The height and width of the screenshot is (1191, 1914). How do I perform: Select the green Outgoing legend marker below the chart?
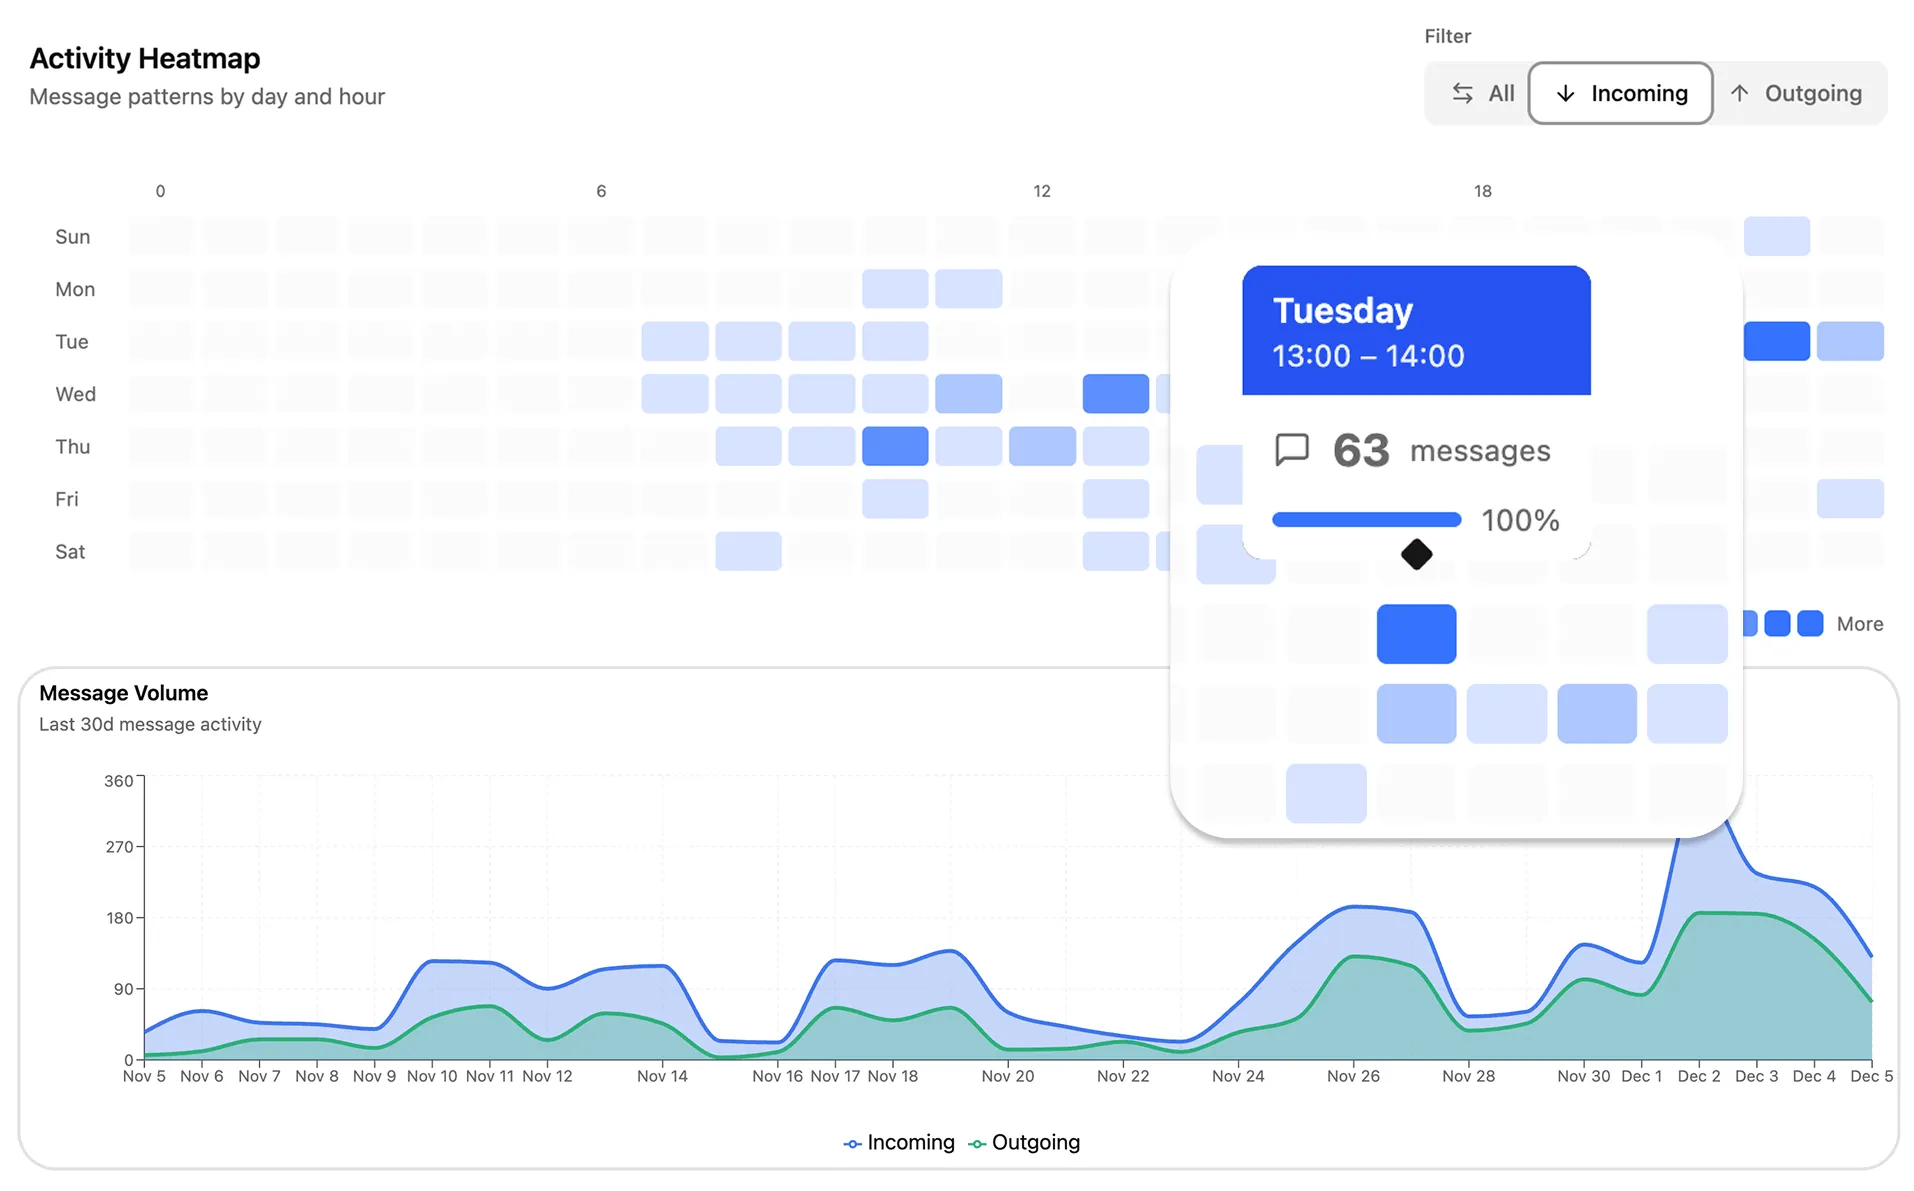(x=978, y=1142)
